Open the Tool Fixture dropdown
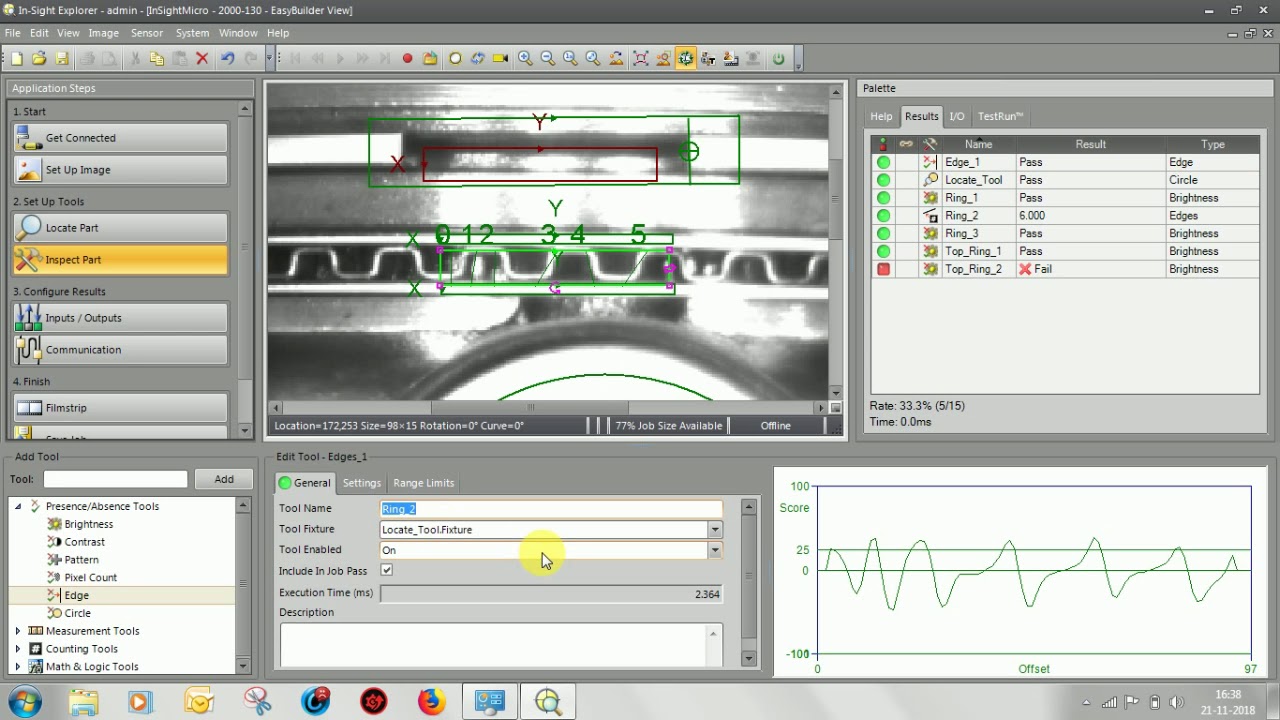Image resolution: width=1280 pixels, height=720 pixels. (x=714, y=530)
